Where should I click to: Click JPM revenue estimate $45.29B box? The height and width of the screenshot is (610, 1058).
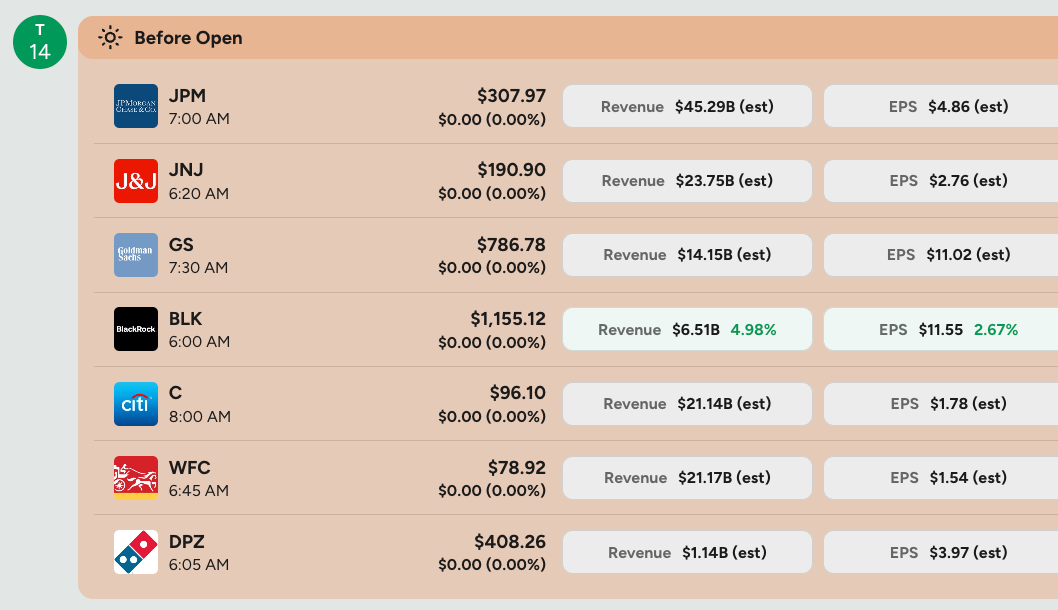pos(688,106)
